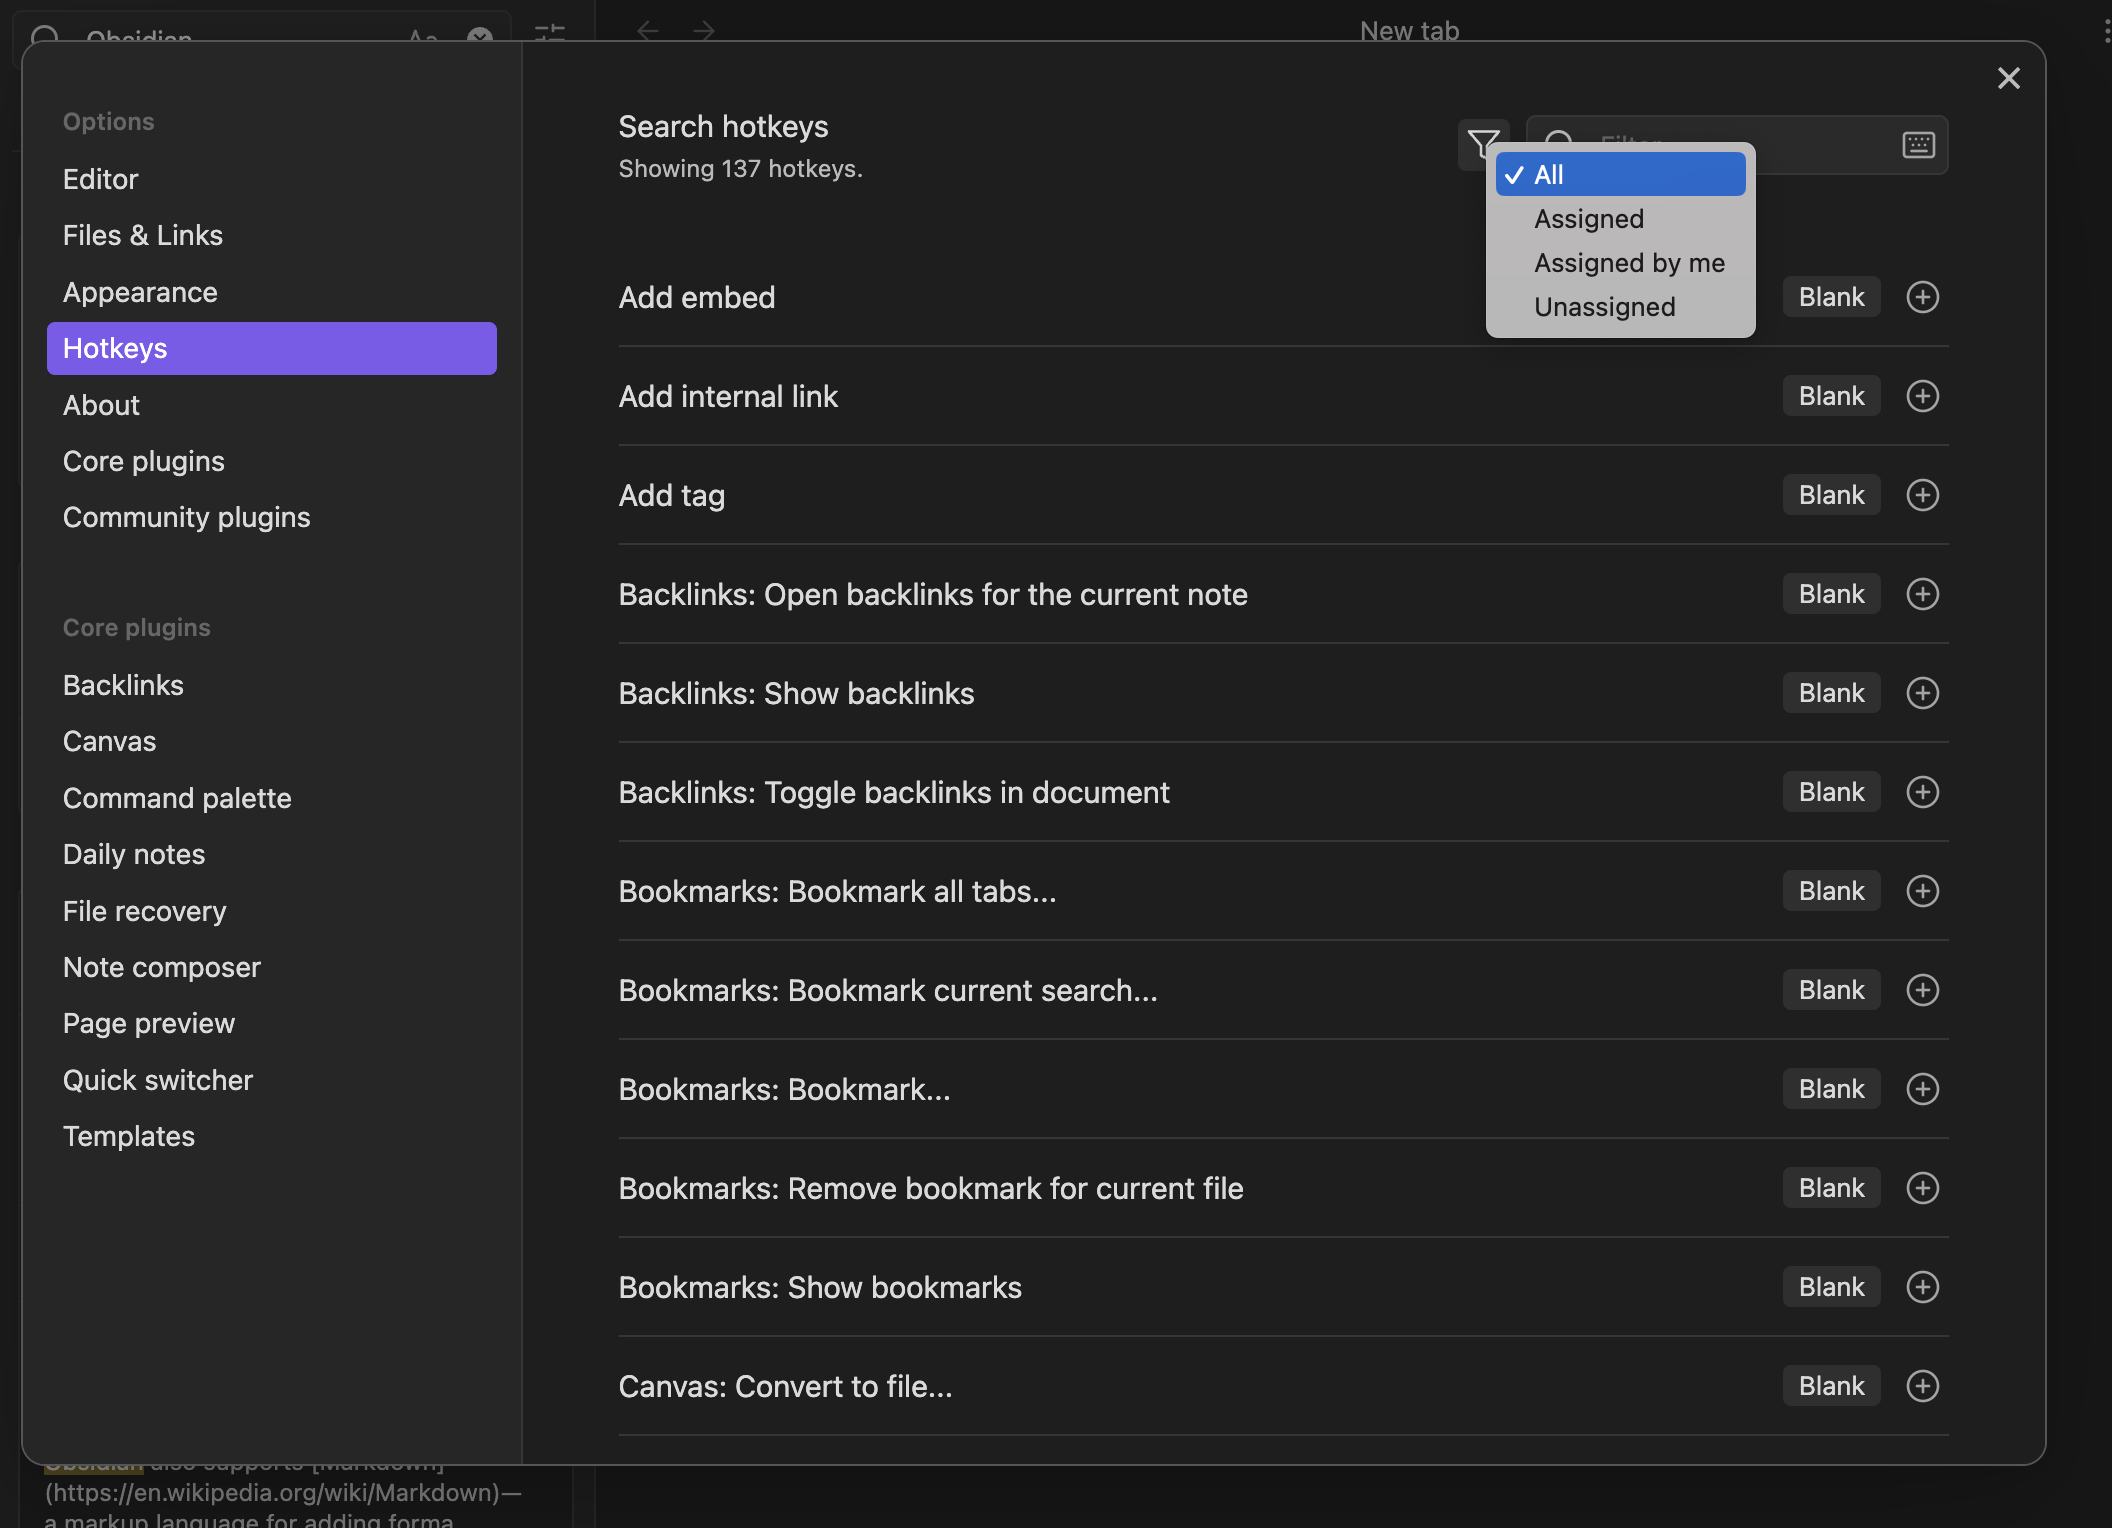Screen dimensions: 2112x1528
Task: Pick Assigned by me in the filter list
Action: pos(1620,263)
